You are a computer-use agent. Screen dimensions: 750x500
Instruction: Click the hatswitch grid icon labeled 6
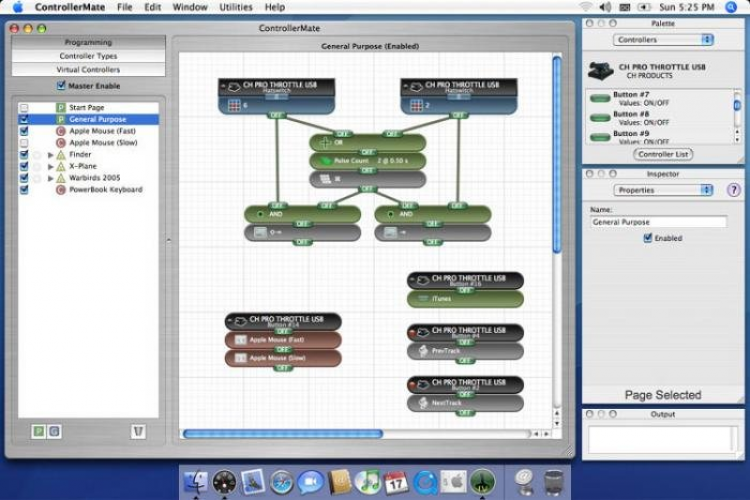234,105
